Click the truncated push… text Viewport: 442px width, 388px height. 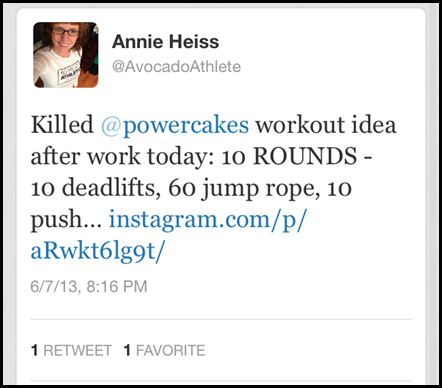click(66, 221)
